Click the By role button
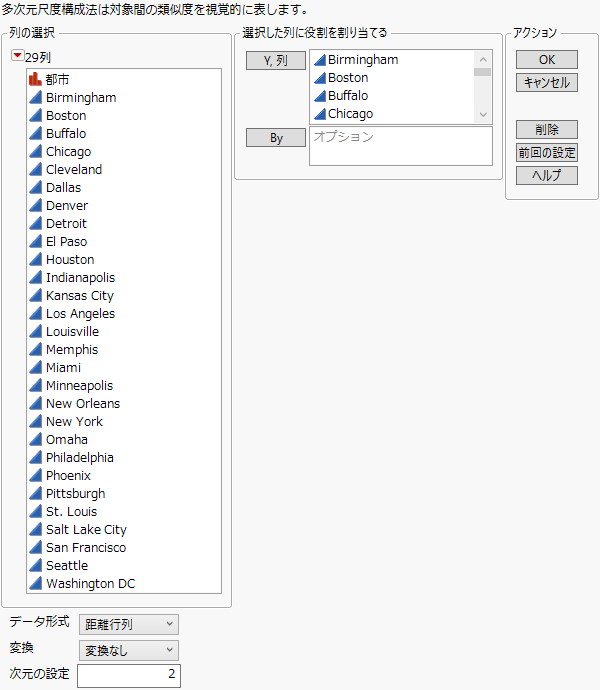Image resolution: width=600 pixels, height=690 pixels. coord(276,138)
